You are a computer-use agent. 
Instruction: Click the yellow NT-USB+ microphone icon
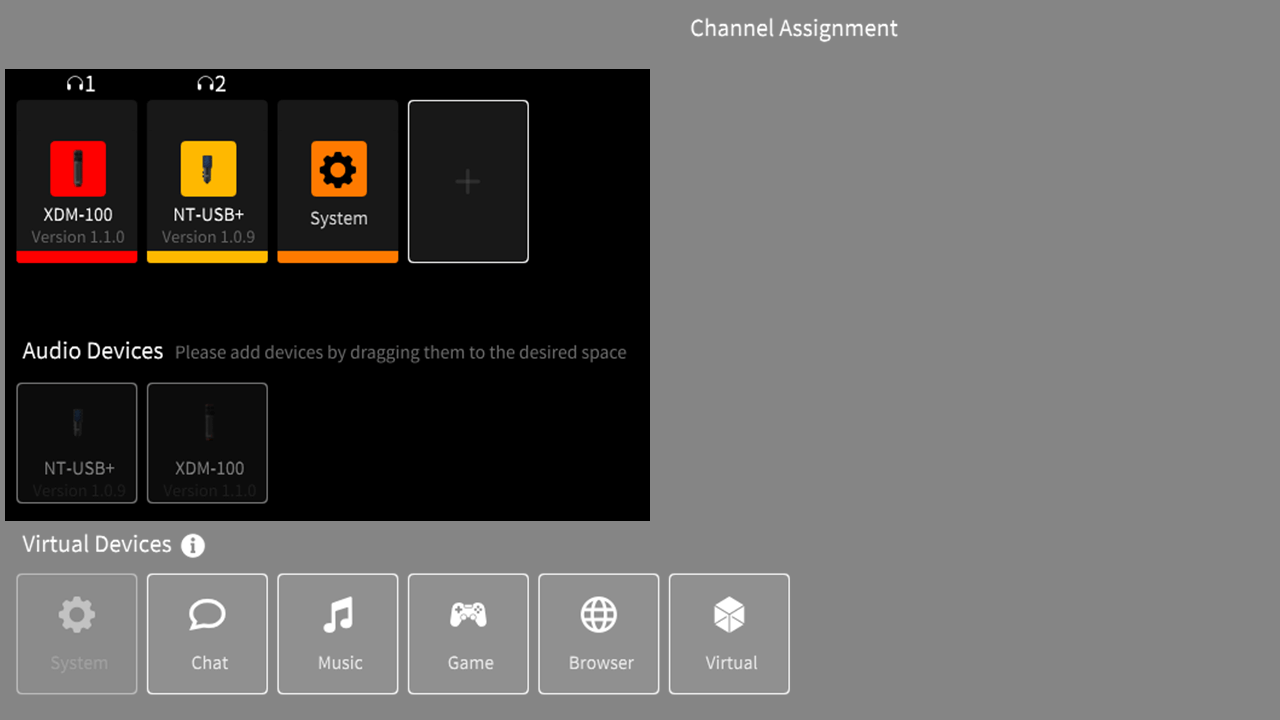coord(208,169)
